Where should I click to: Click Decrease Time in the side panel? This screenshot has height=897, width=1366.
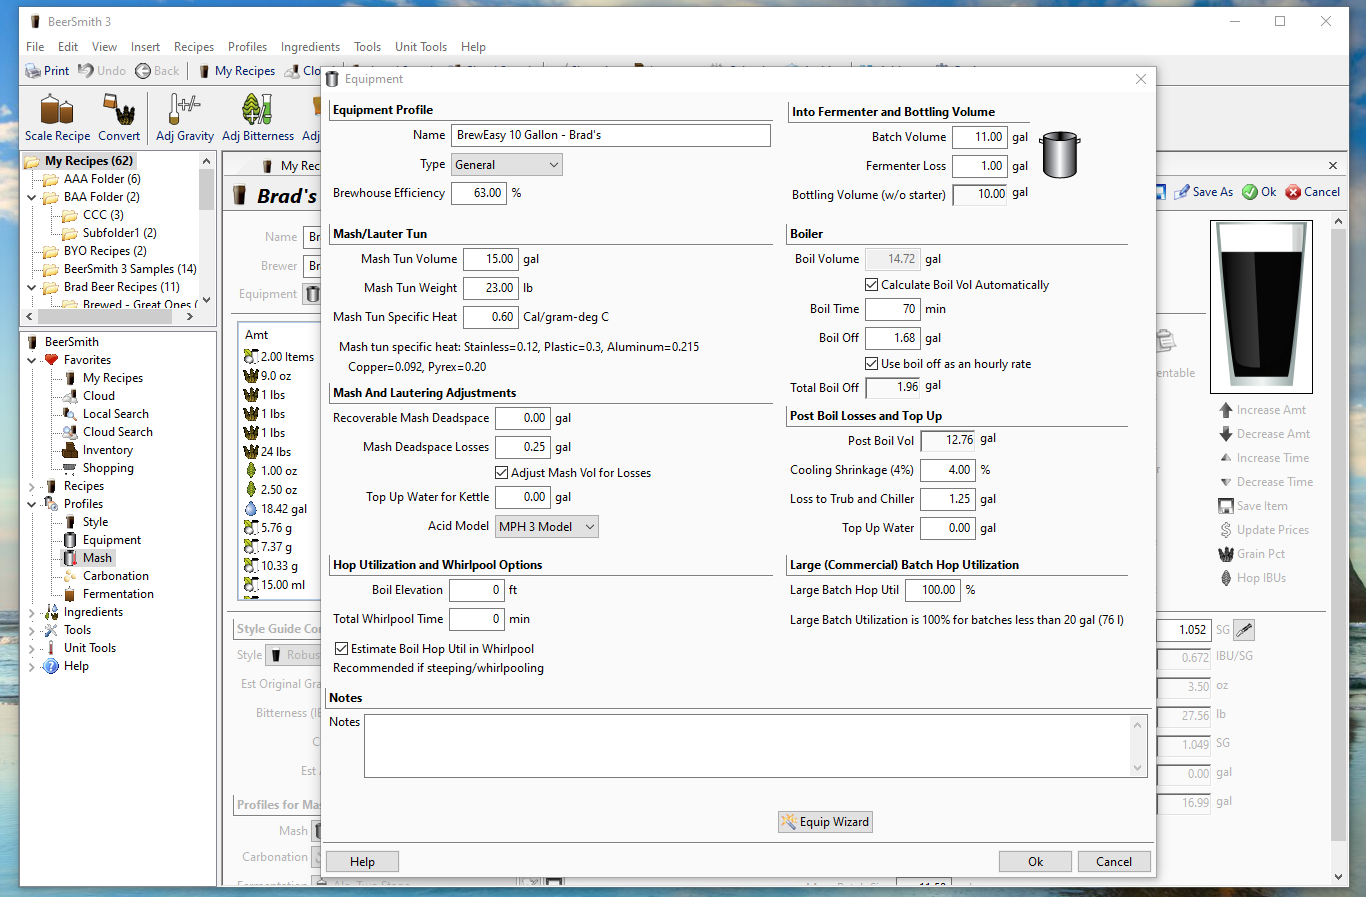click(x=1266, y=482)
